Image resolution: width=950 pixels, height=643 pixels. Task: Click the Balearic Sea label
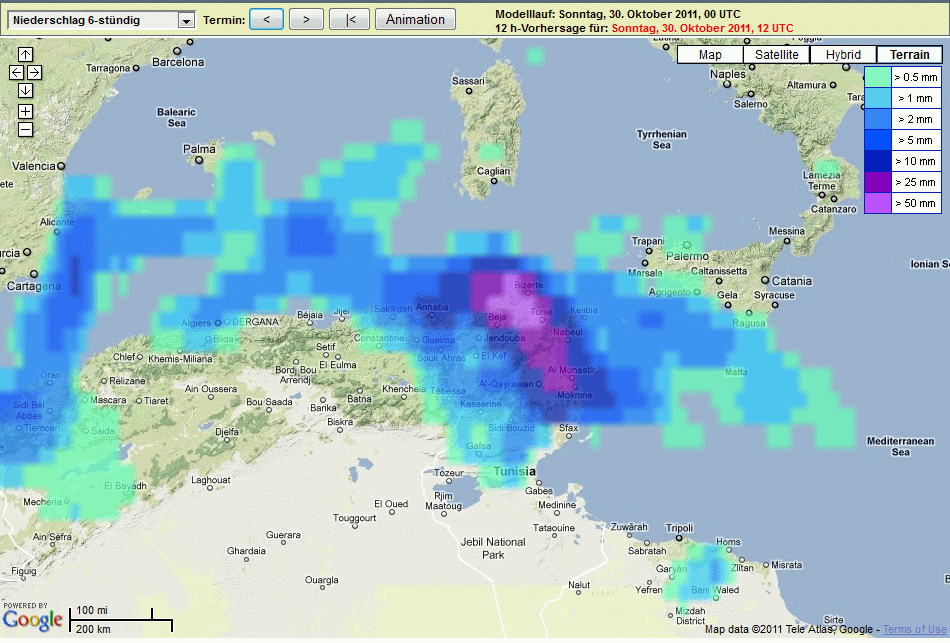tap(176, 118)
